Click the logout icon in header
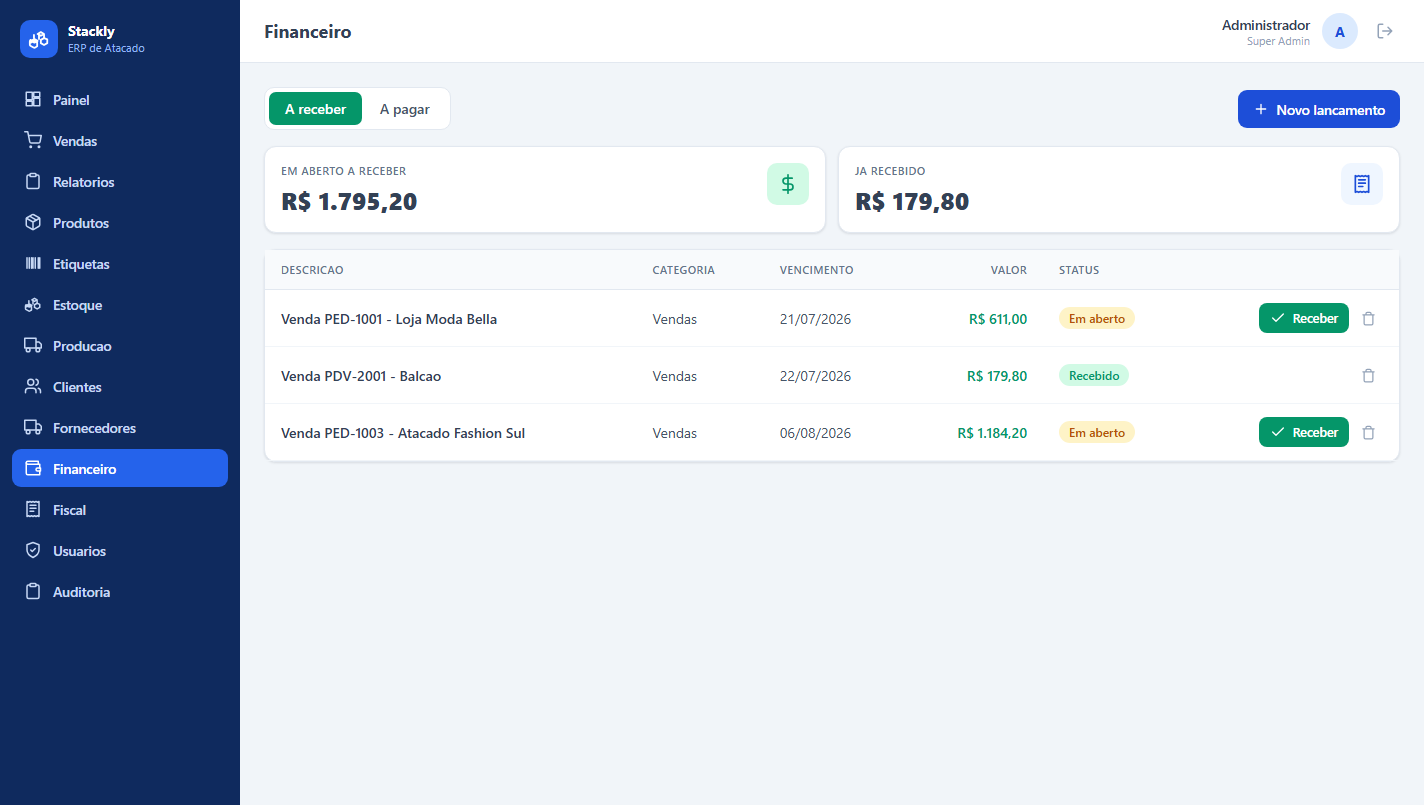Image resolution: width=1424 pixels, height=805 pixels. click(x=1385, y=31)
